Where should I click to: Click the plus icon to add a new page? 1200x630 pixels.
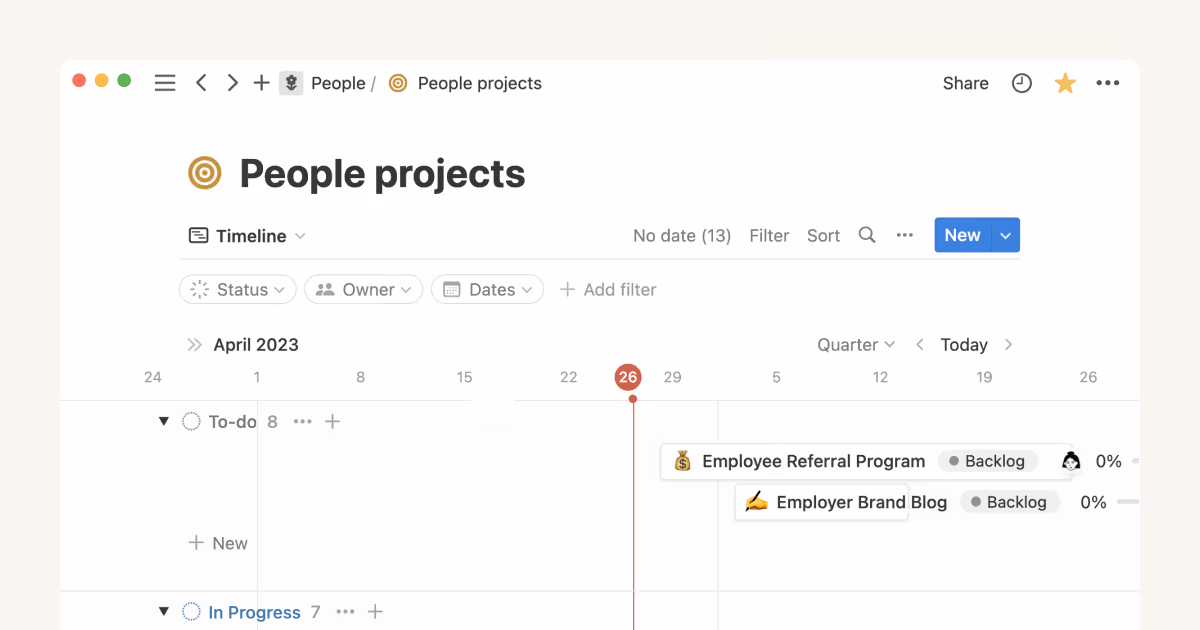click(x=261, y=83)
